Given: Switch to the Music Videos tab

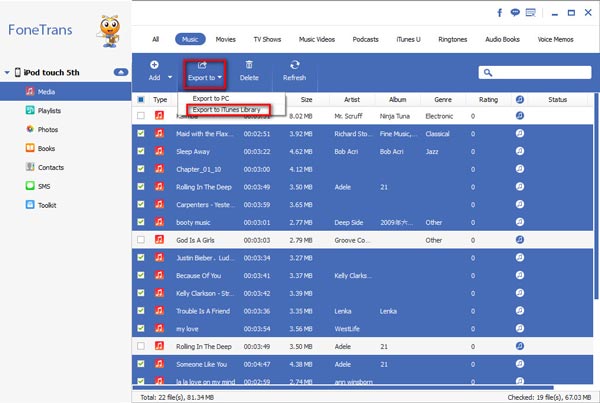Looking at the screenshot, I should pos(317,39).
